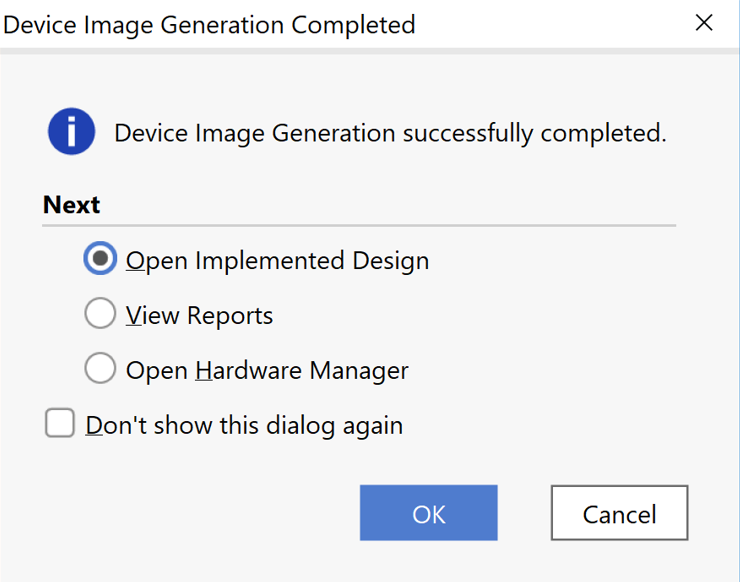Click the View Reports label text

tap(199, 316)
